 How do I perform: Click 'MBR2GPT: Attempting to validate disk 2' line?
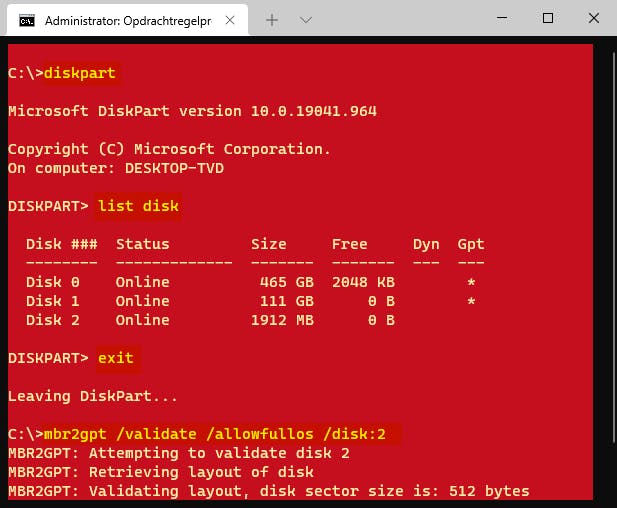coord(179,453)
